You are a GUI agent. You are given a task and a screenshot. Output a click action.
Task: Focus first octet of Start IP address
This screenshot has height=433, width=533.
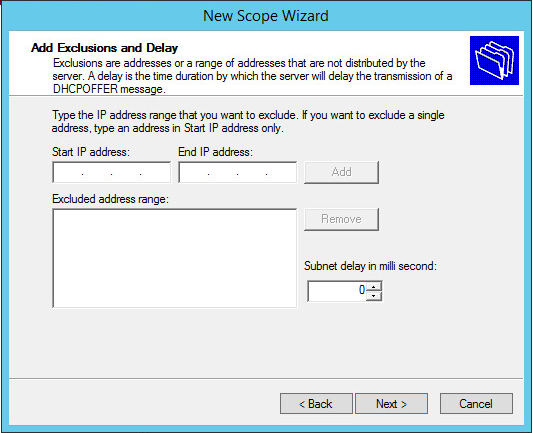[x=68, y=172]
